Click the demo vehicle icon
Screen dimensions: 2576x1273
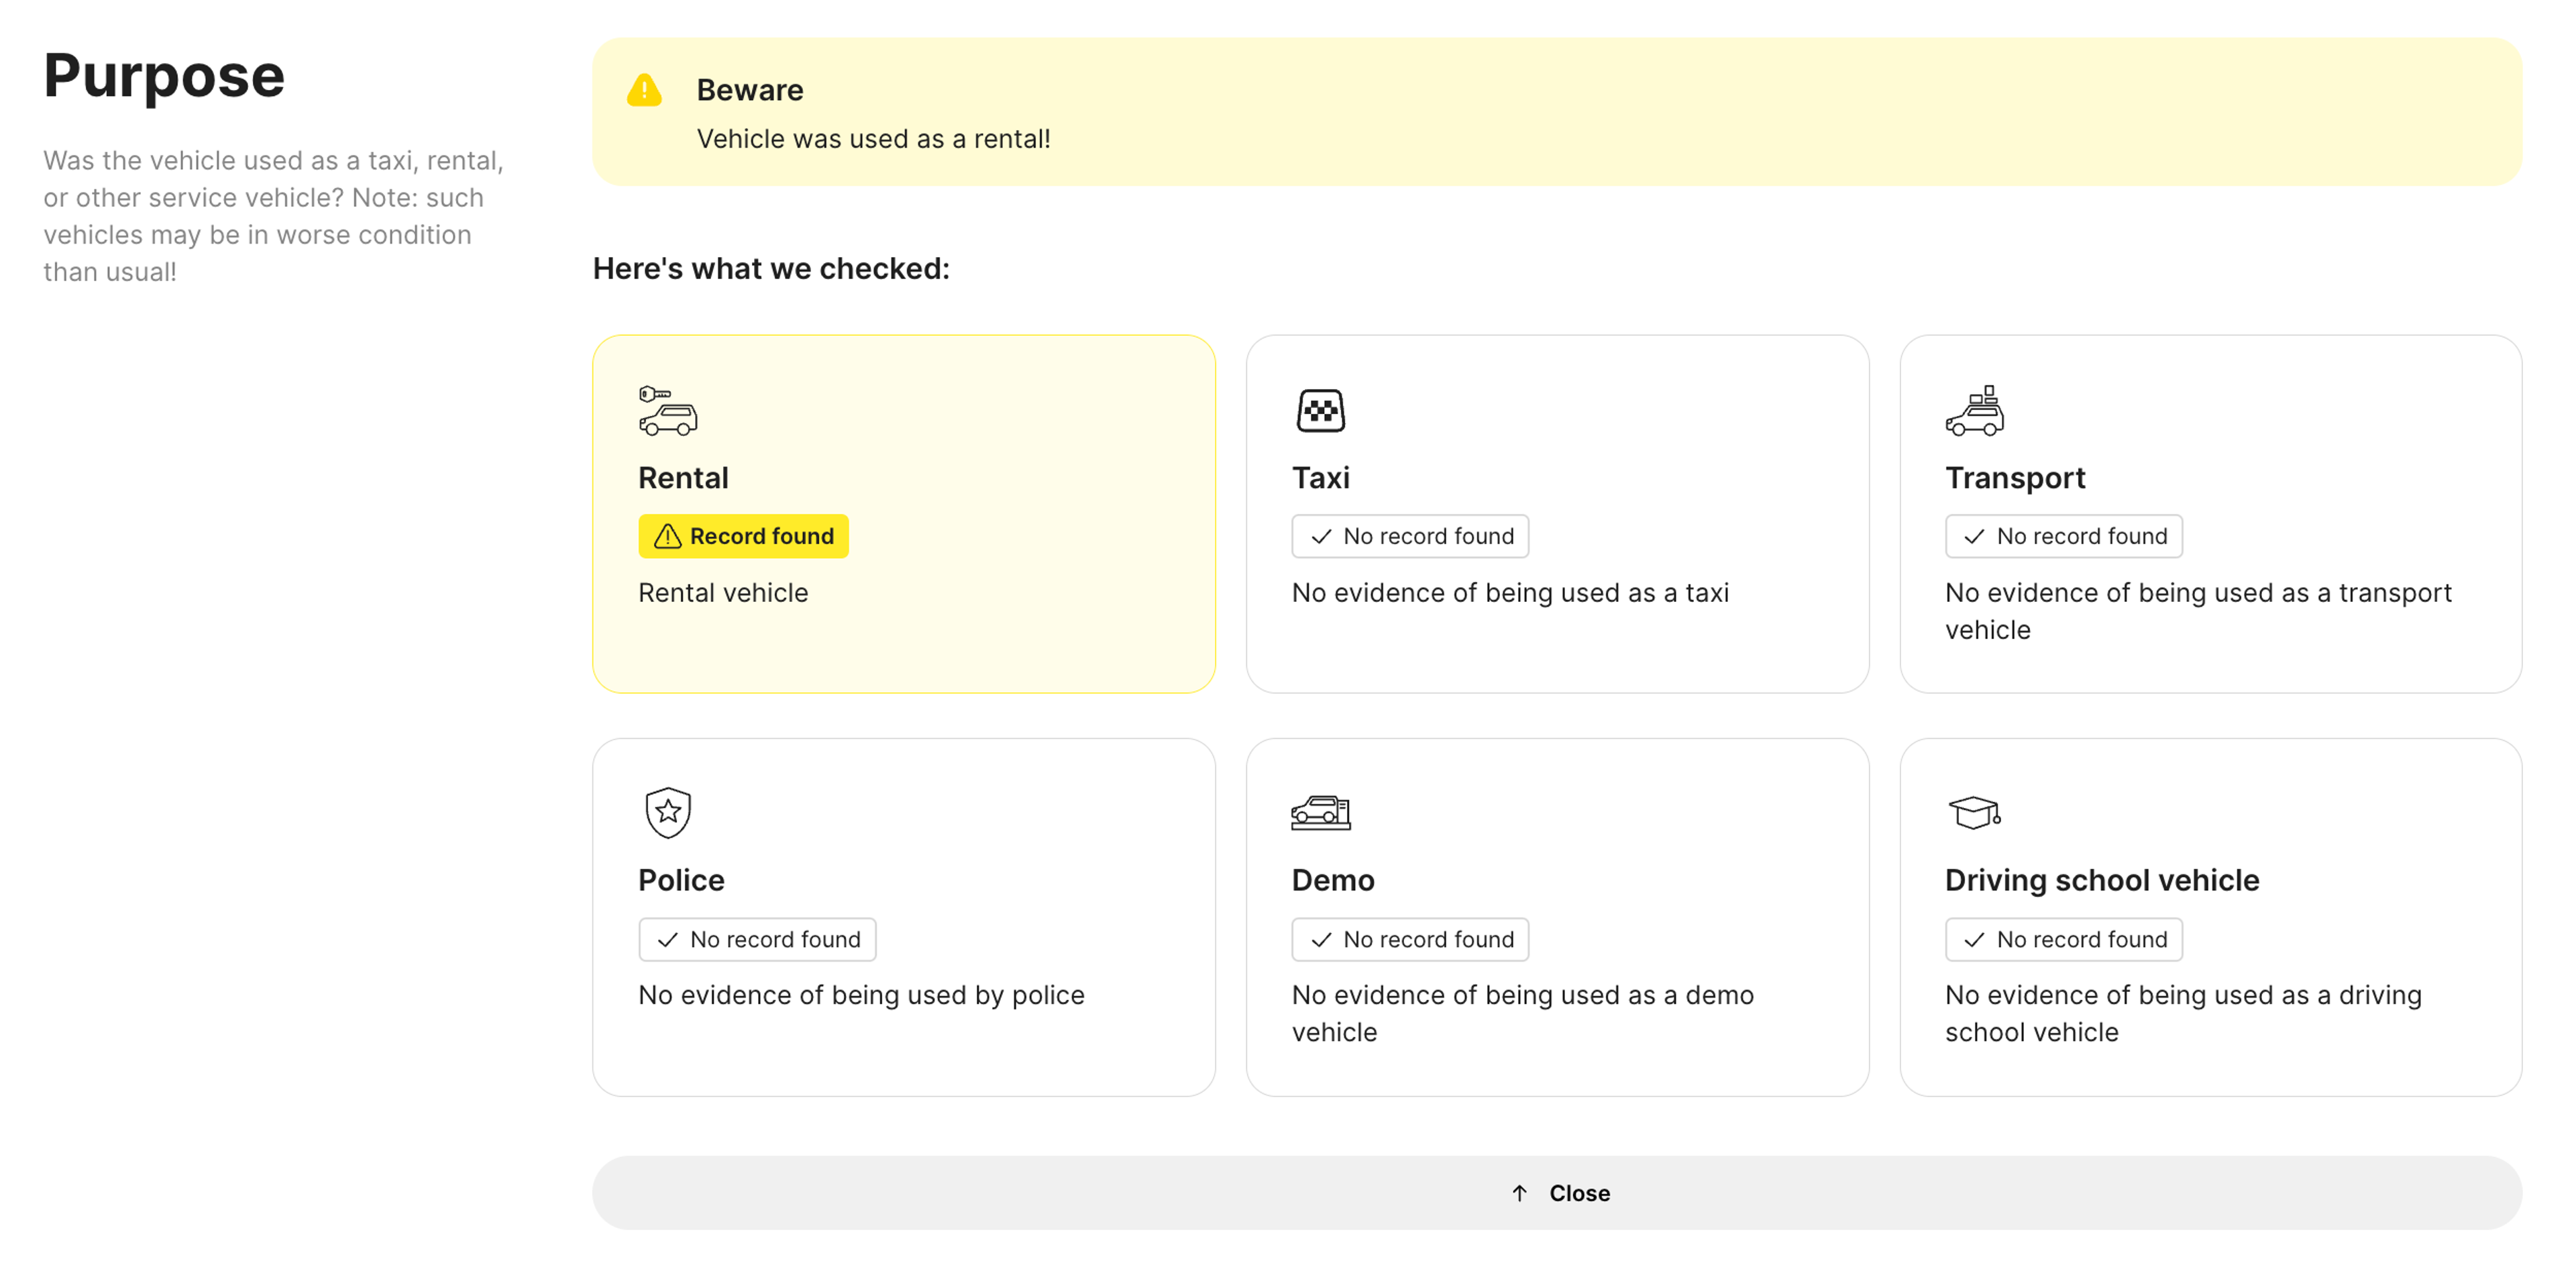1320,812
